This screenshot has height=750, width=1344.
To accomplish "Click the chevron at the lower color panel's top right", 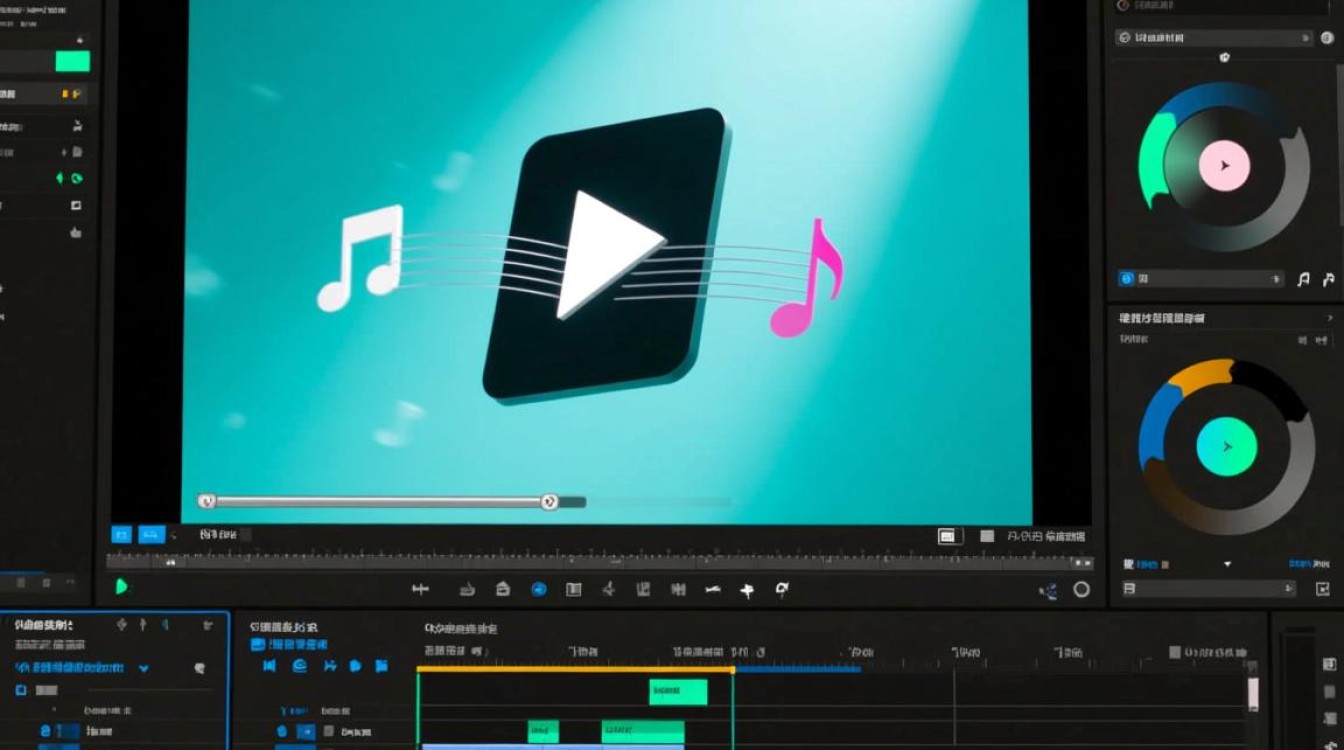I will click(x=1329, y=318).
